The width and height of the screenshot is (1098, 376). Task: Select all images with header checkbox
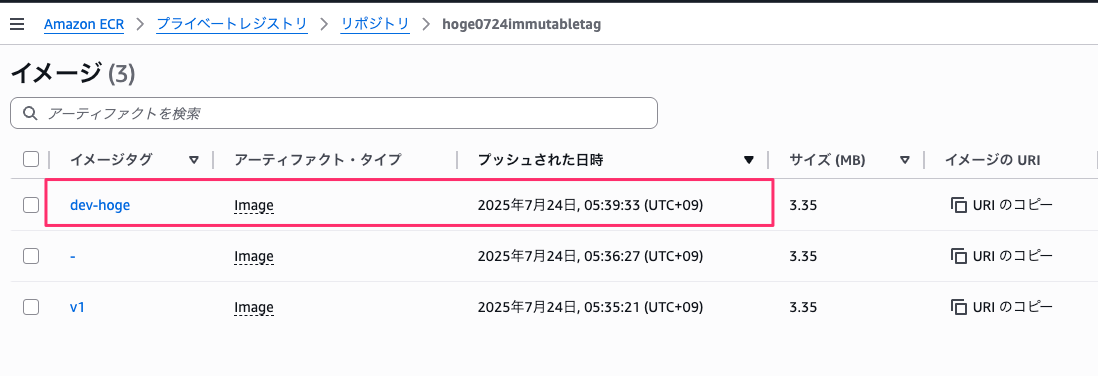31,160
